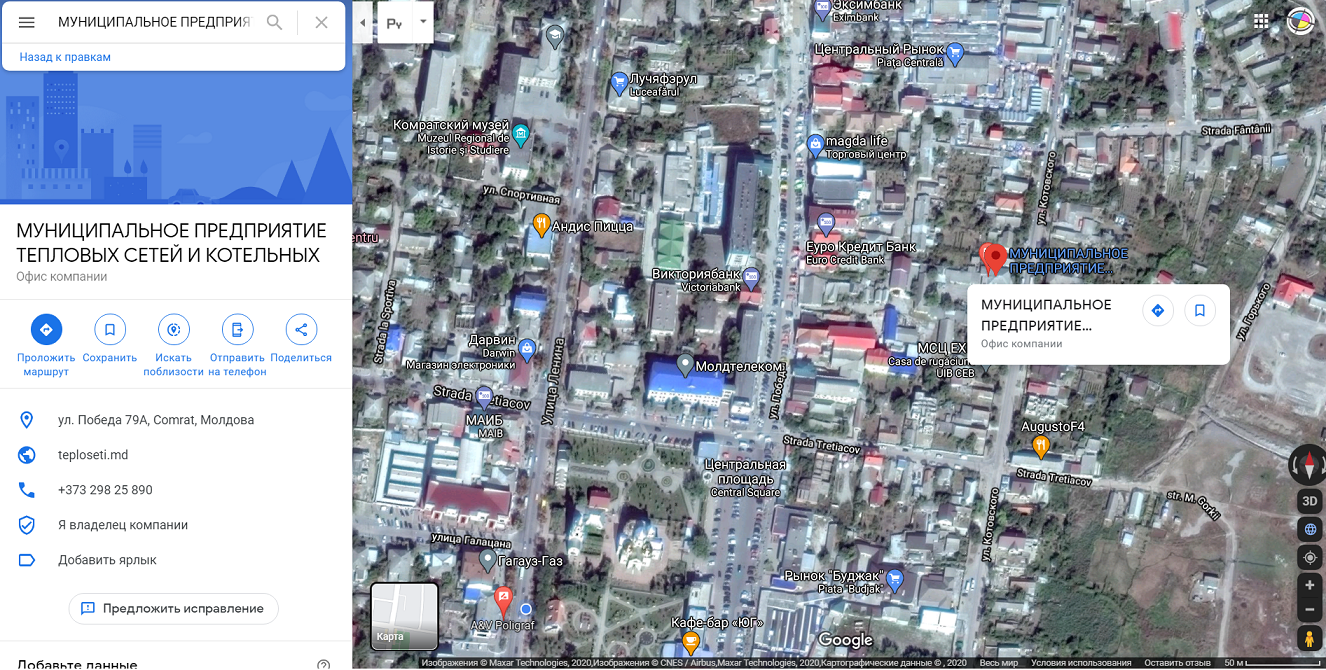Click the 'show my location' button
This screenshot has height=670, width=1326.
(x=1309, y=558)
